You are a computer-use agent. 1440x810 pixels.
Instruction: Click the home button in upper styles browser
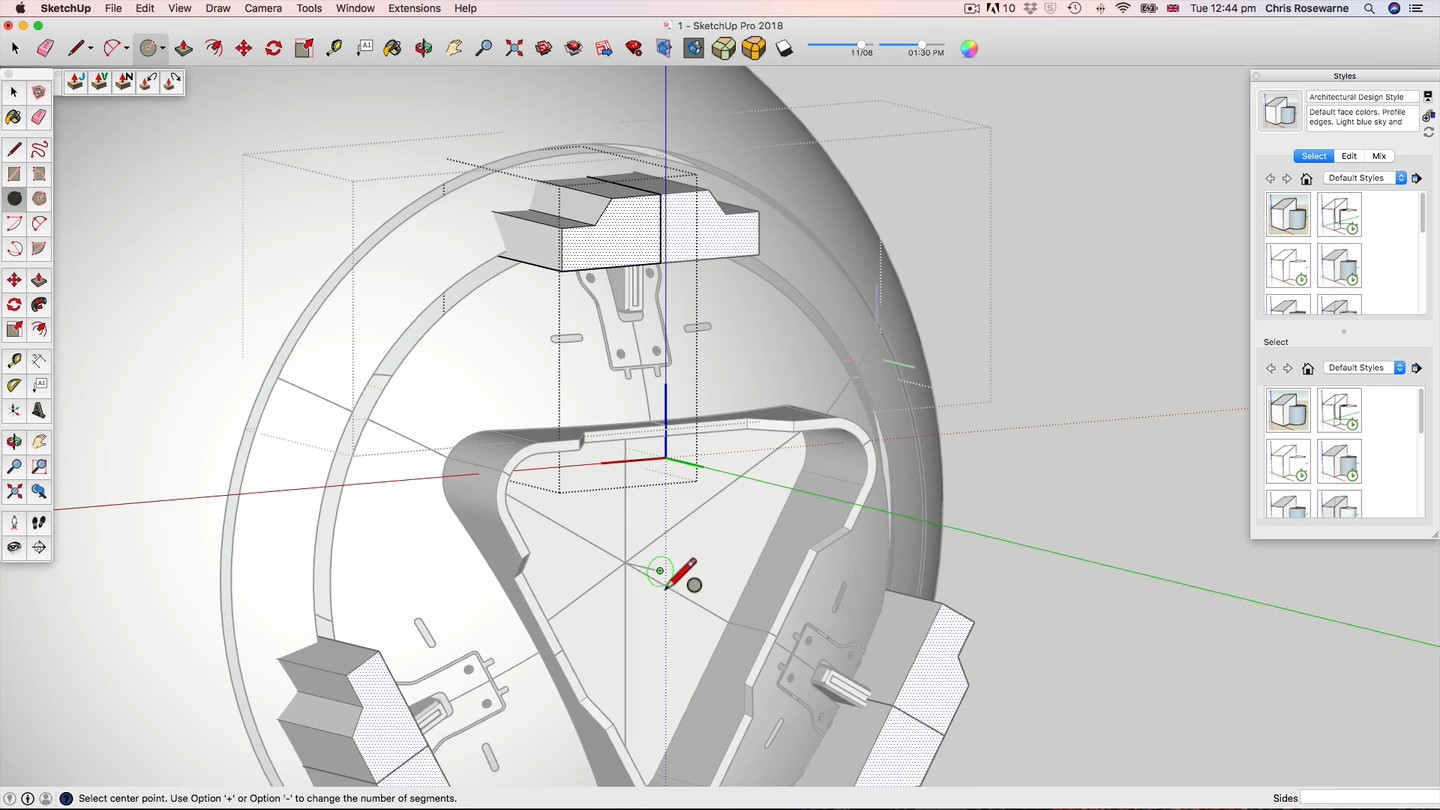pos(1306,179)
